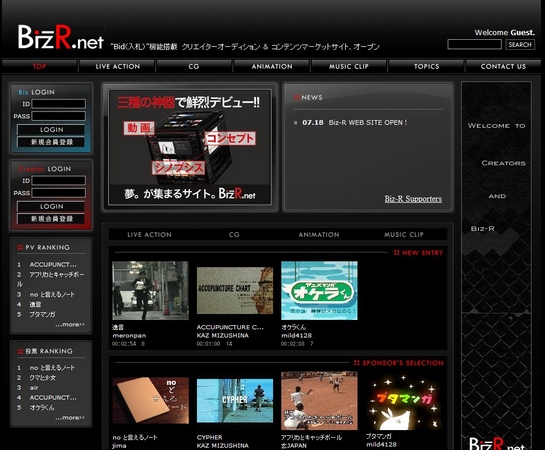This screenshot has height=450, width=545.
Task: Click PV ranking item 1 ACCUPUNCT...
Action: tap(53, 264)
